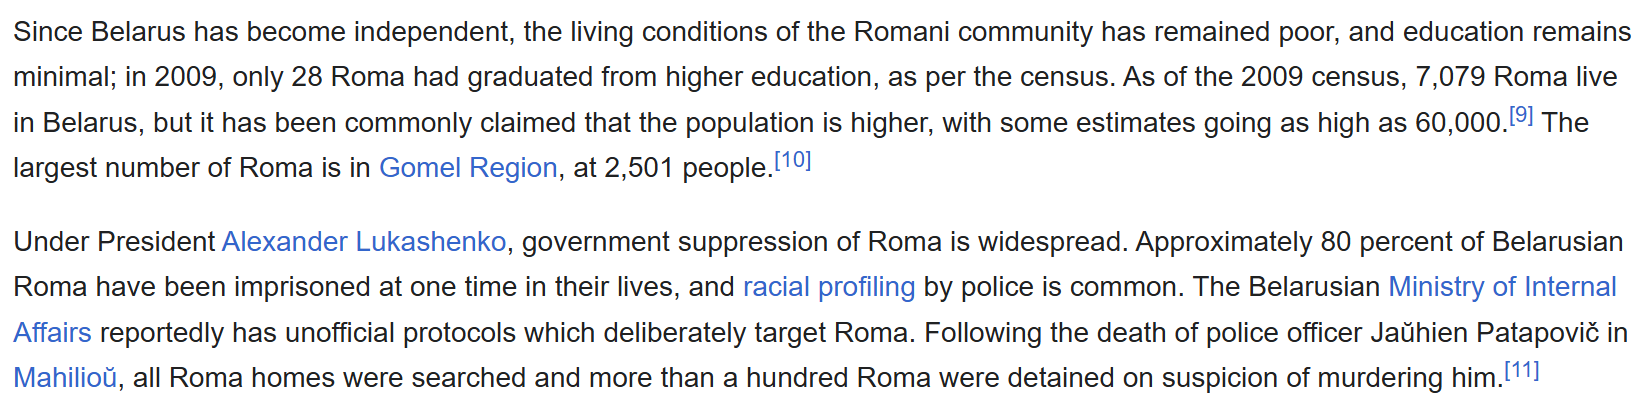The image size is (1646, 414).
Task: Jump to citation reference [10]
Action: (793, 160)
